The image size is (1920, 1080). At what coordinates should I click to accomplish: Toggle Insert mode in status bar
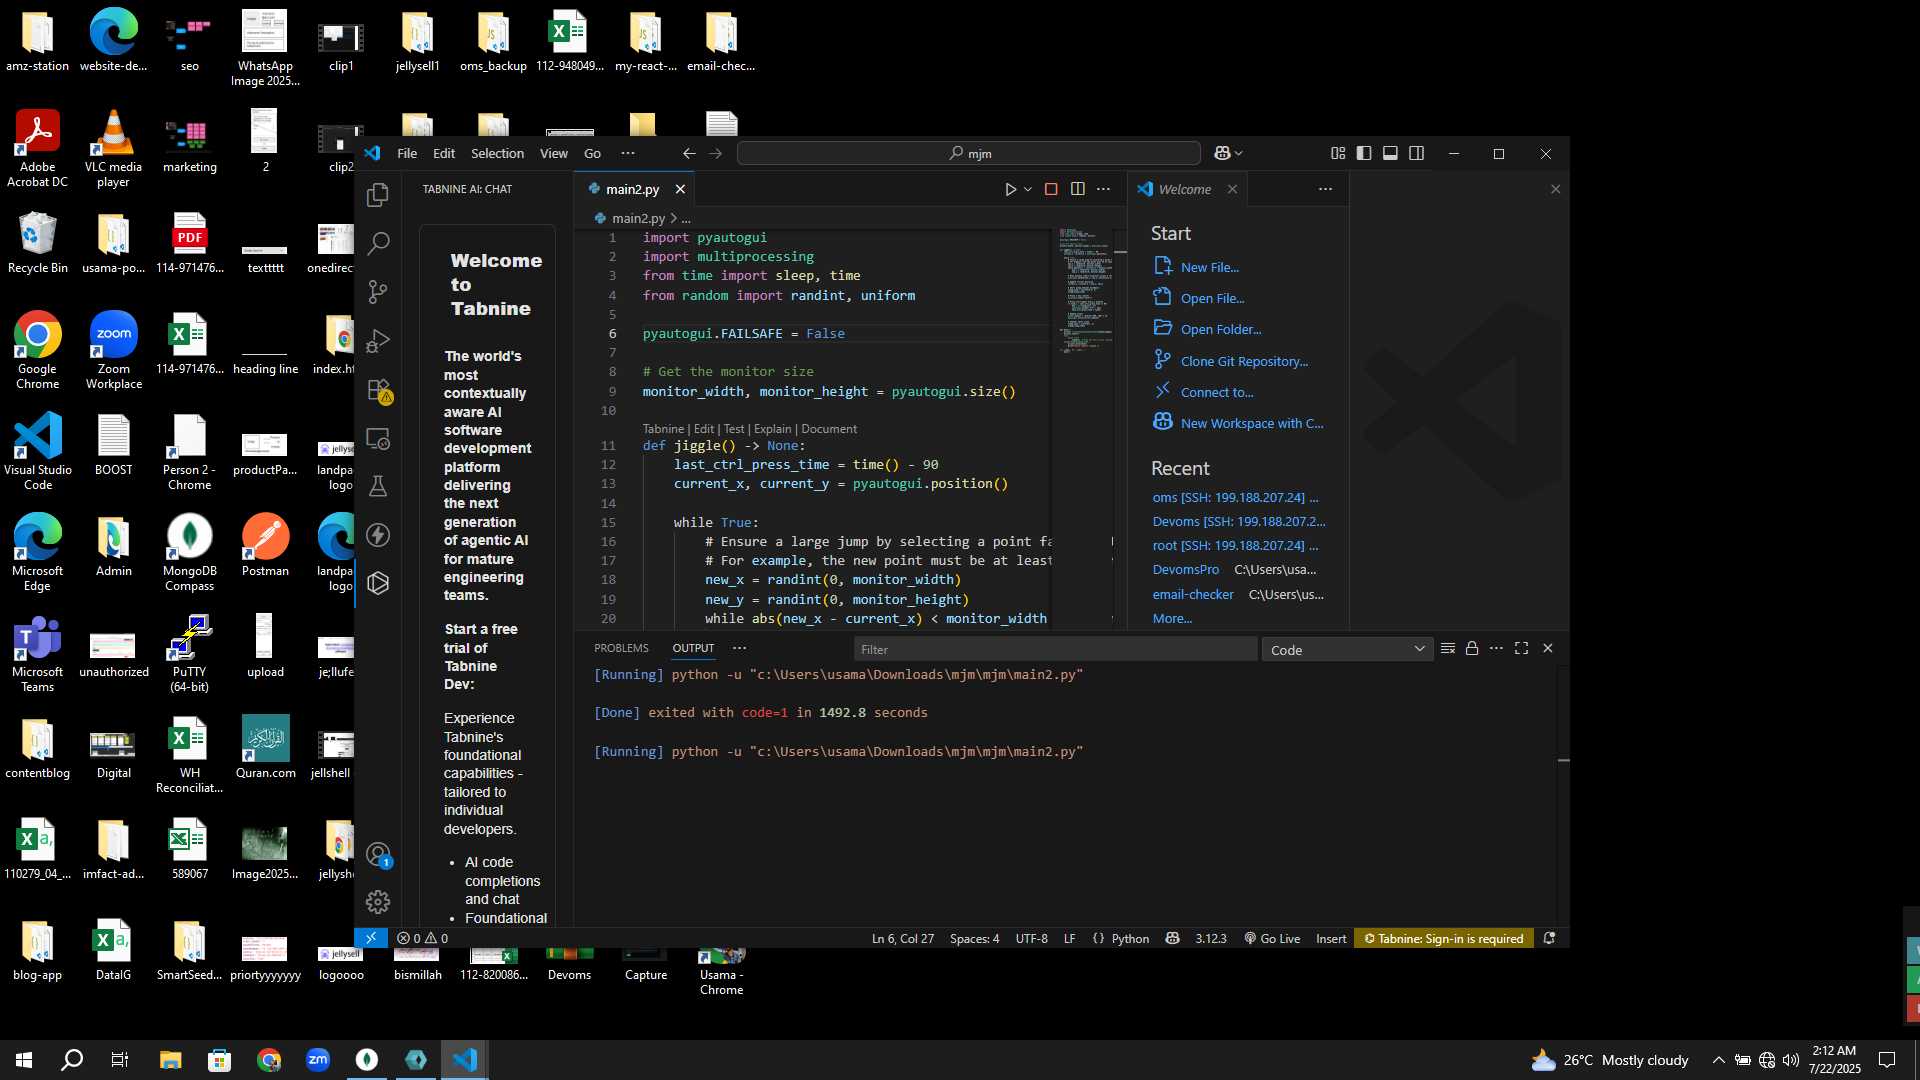coord(1331,938)
